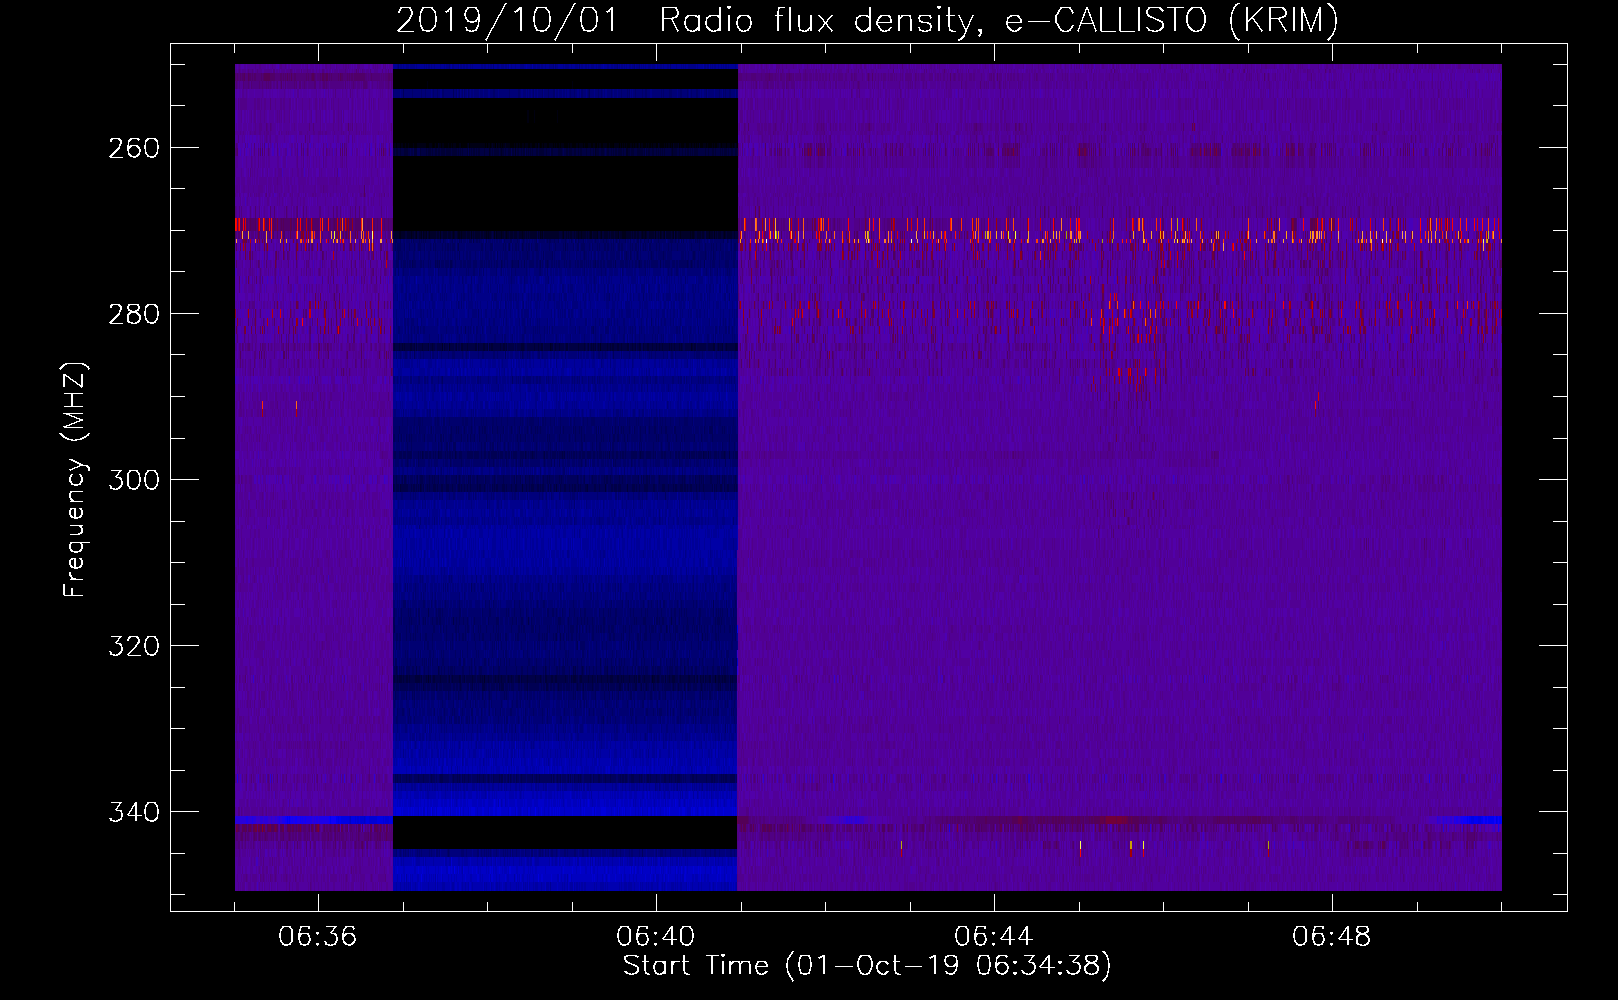Click the 06:48 time tick label
The image size is (1618, 1000).
(x=1332, y=937)
